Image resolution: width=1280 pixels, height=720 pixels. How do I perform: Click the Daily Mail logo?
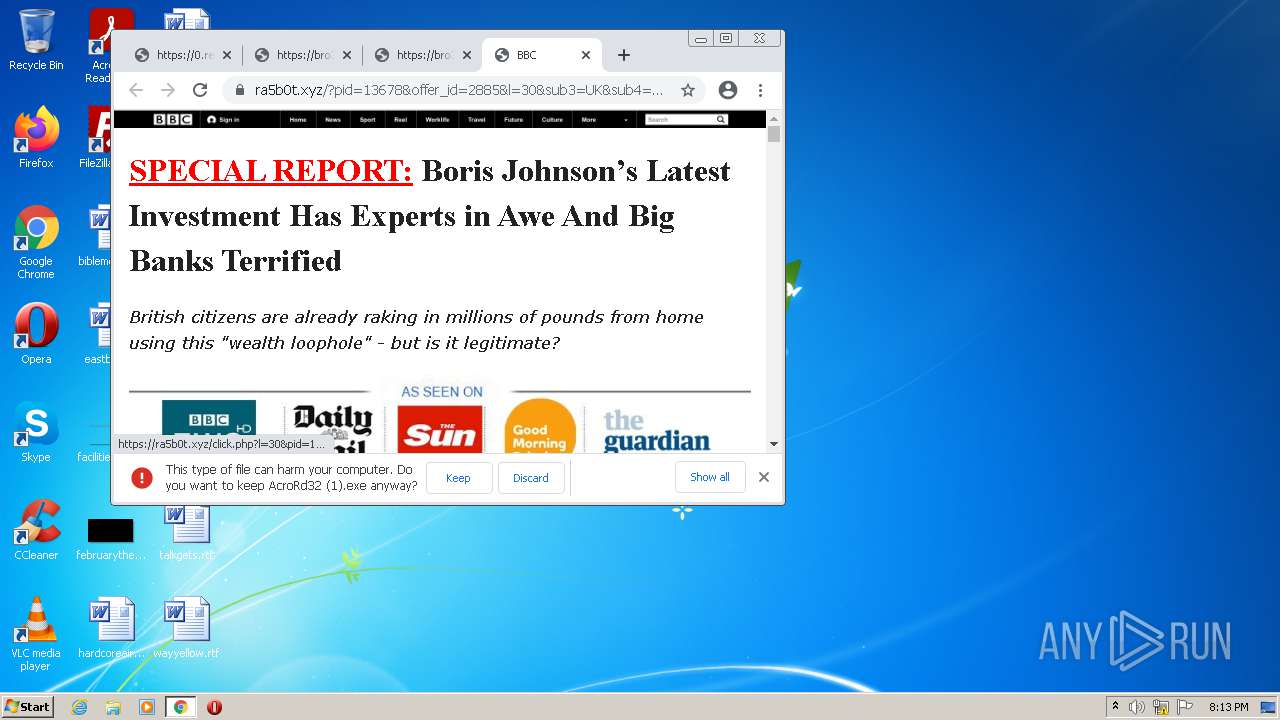tap(333, 429)
